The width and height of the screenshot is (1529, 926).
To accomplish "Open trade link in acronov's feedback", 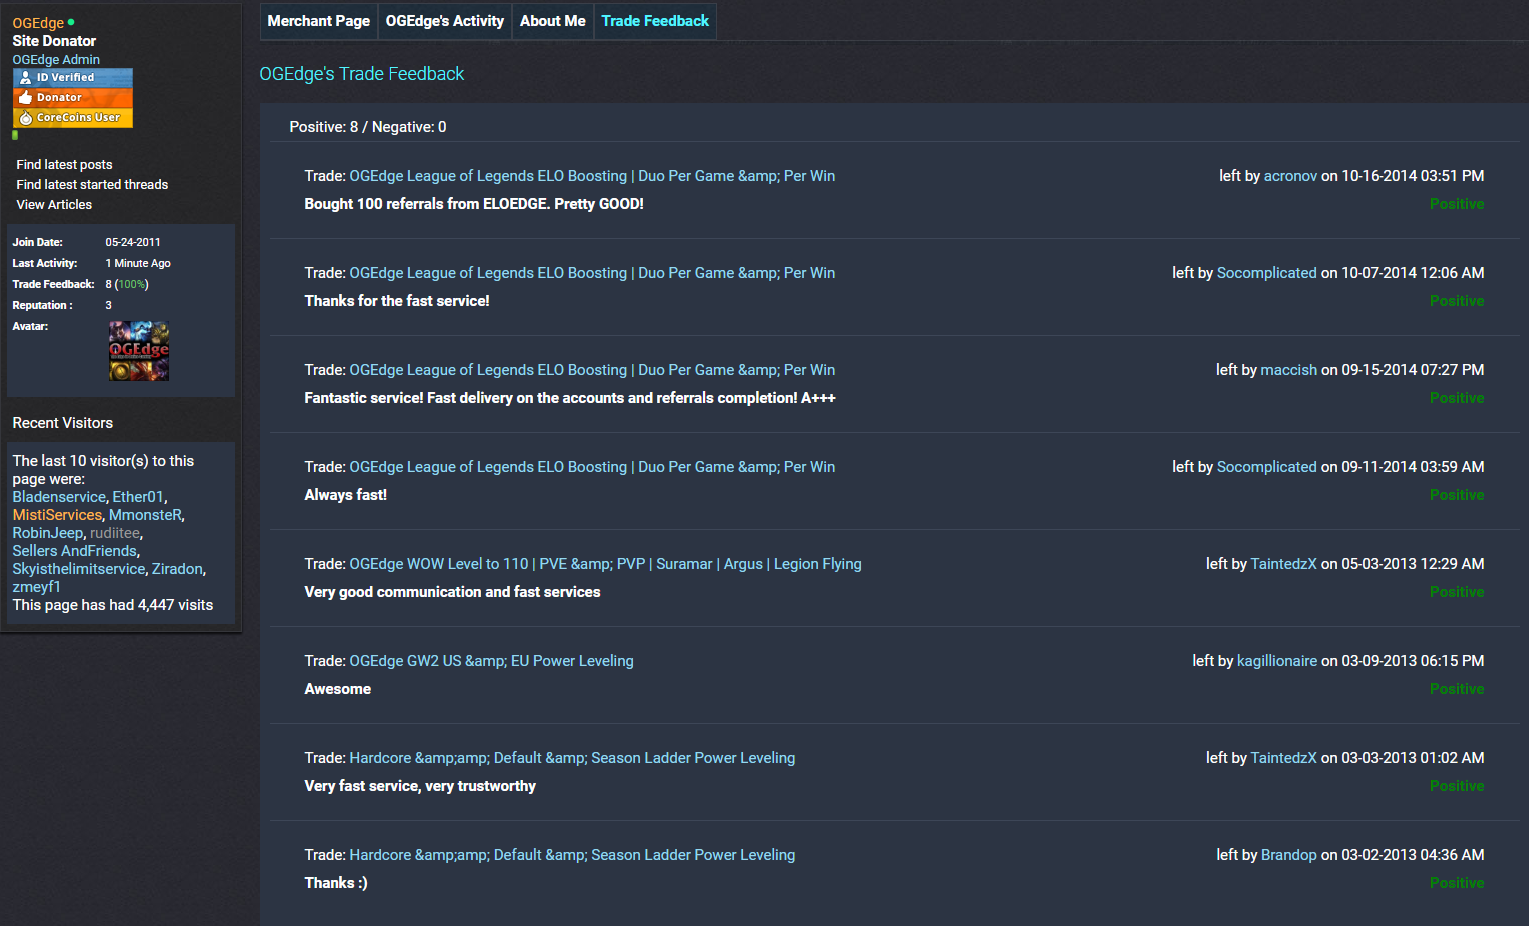I will pyautogui.click(x=592, y=176).
